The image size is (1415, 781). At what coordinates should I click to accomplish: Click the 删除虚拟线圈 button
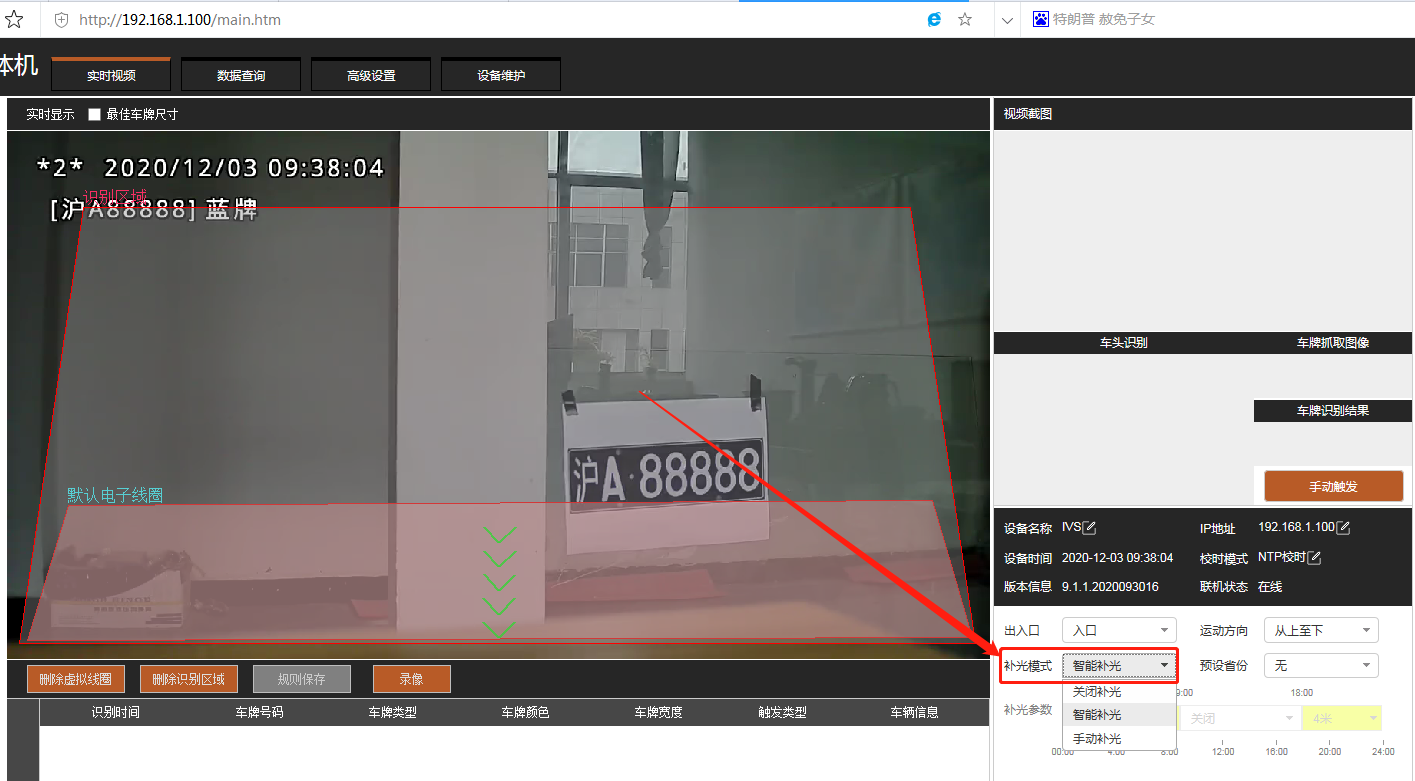[76, 679]
